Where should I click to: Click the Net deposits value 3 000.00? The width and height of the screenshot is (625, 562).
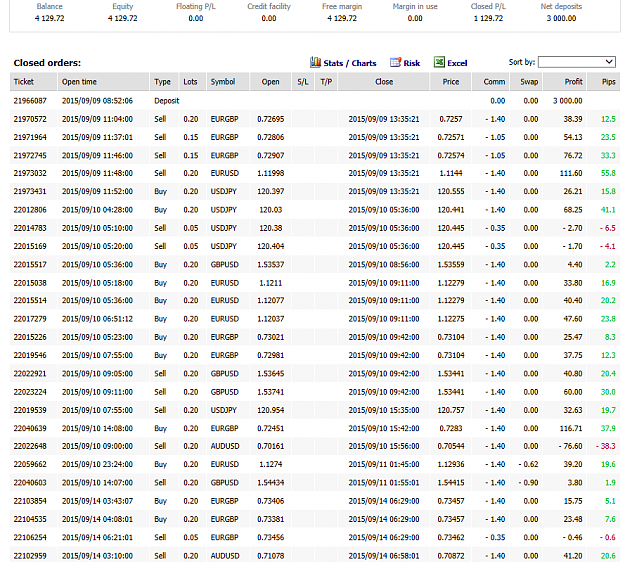tap(561, 18)
